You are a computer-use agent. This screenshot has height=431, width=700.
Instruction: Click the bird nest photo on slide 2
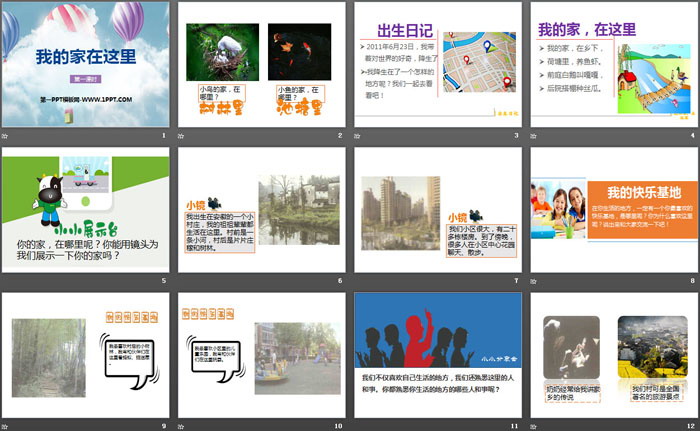point(216,51)
